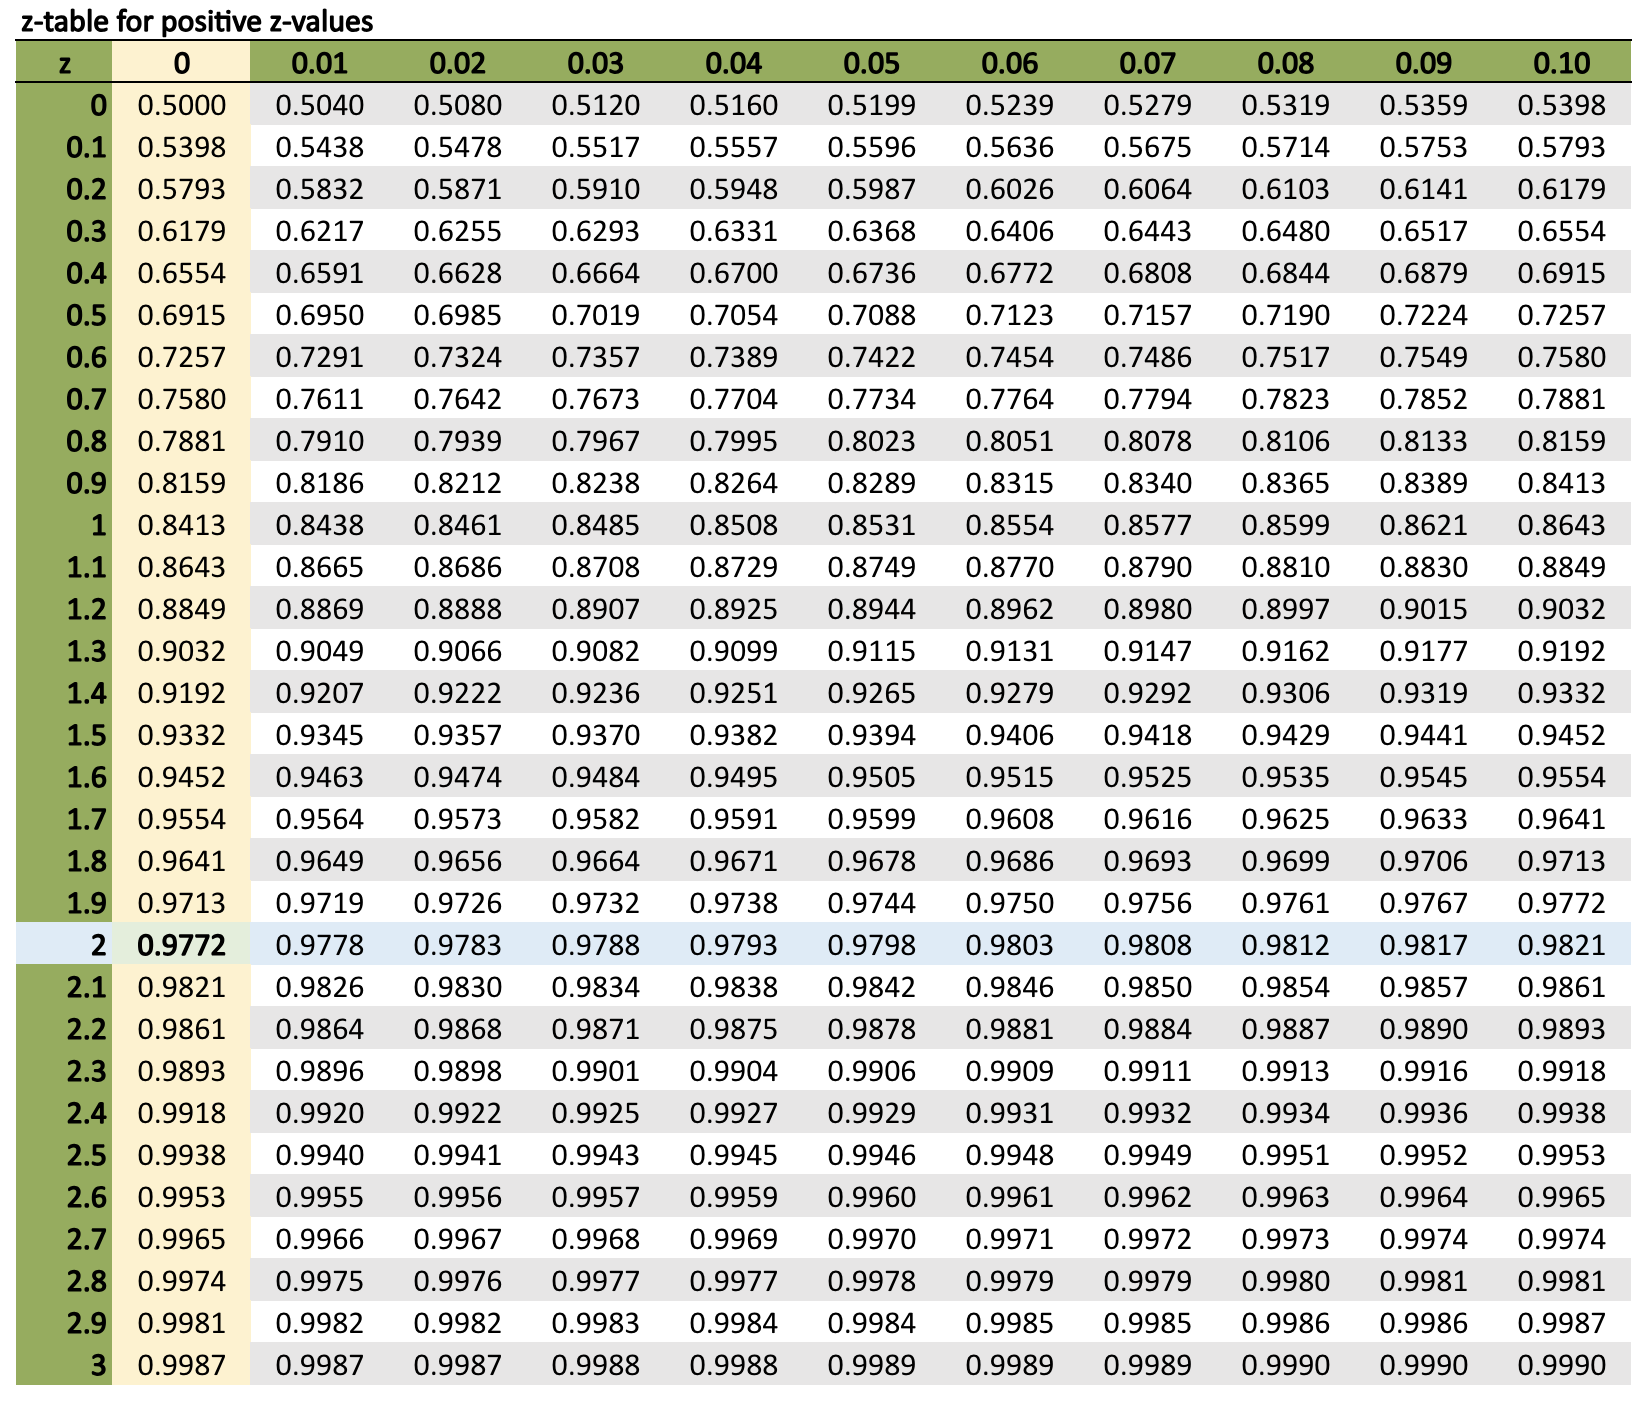The image size is (1650, 1414).
Task: Click the bold value 0.9772 in row 2
Action: 181,945
